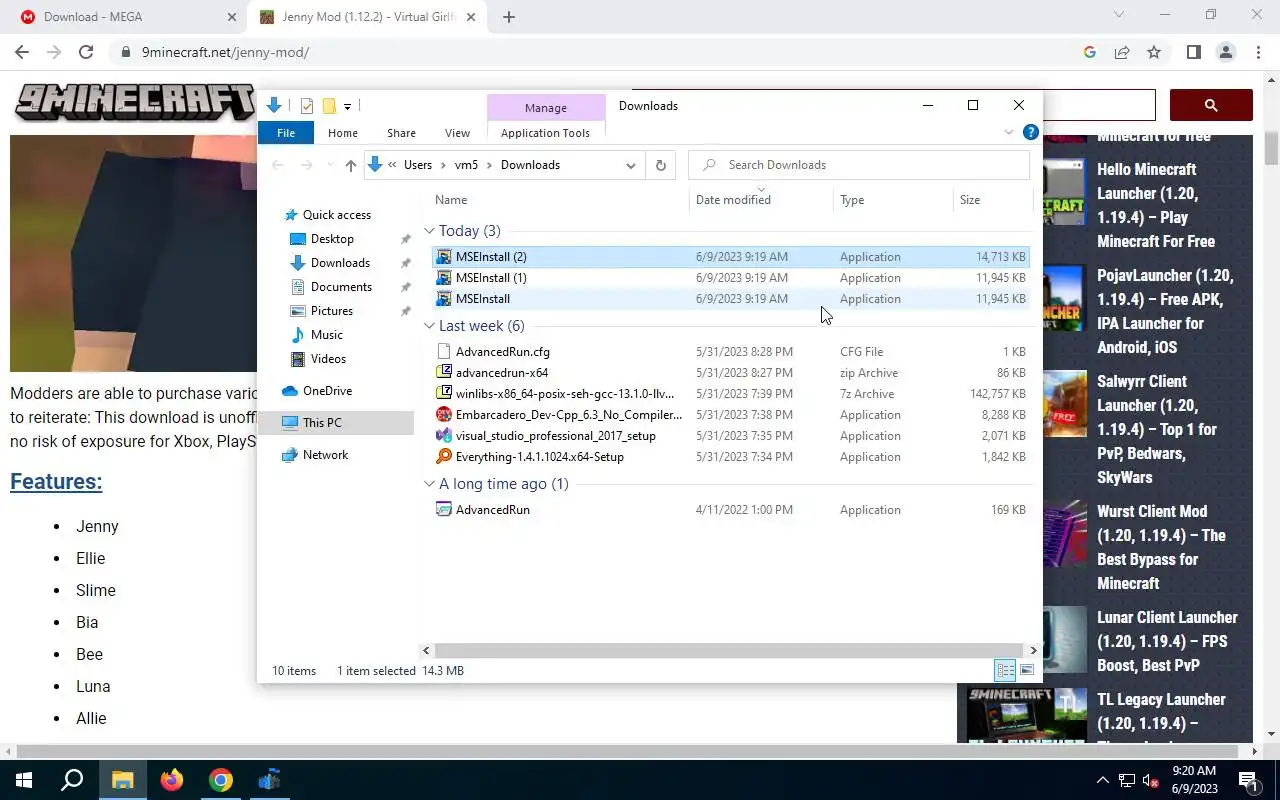The width and height of the screenshot is (1280, 800).
Task: Open the Customize Quick Access Toolbar dropdown
Action: [347, 106]
